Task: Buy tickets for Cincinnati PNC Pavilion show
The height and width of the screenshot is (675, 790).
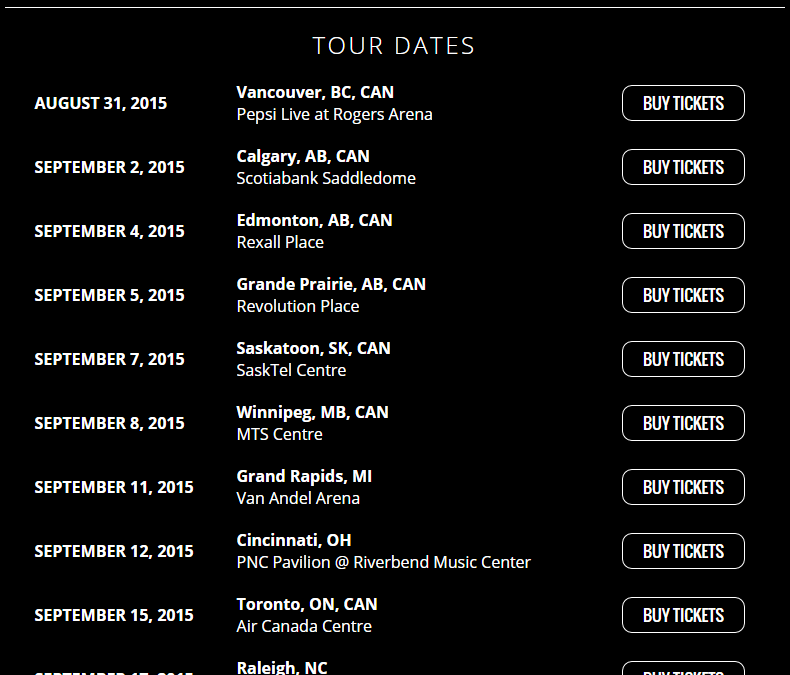Action: 683,551
